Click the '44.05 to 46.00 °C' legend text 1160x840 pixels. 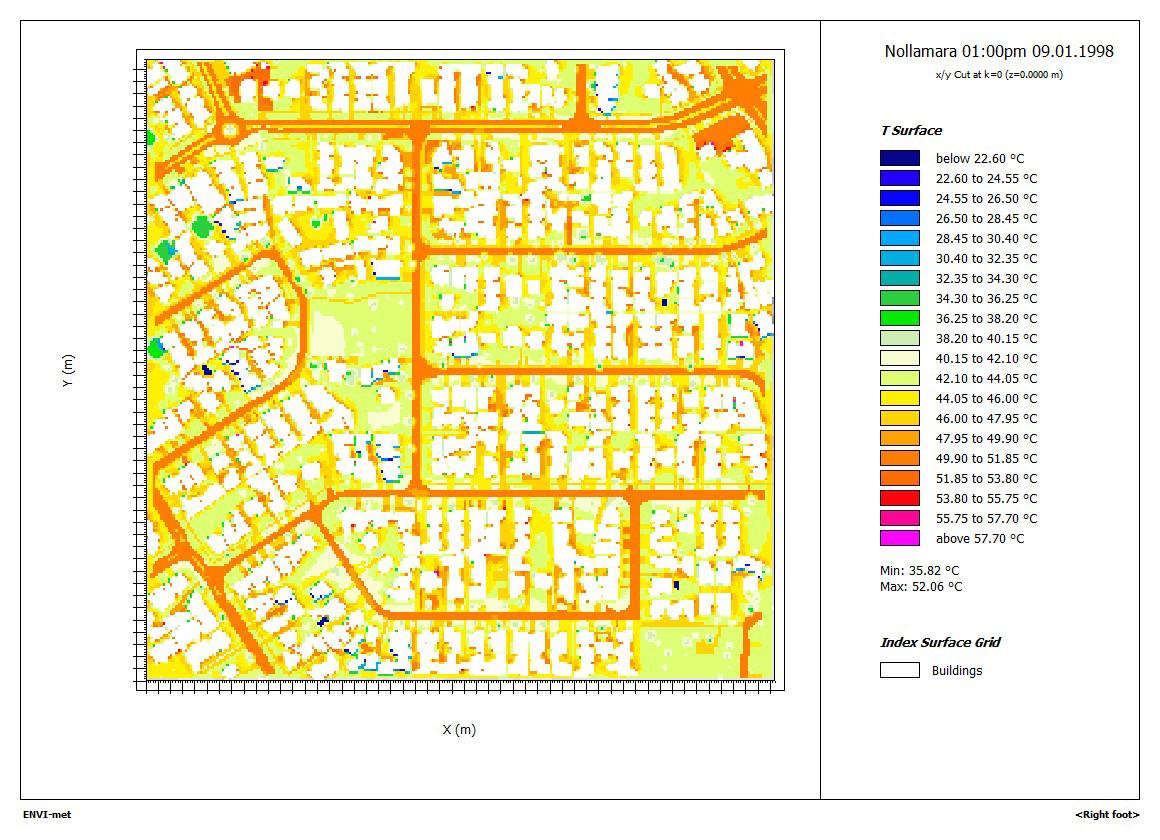pos(986,398)
